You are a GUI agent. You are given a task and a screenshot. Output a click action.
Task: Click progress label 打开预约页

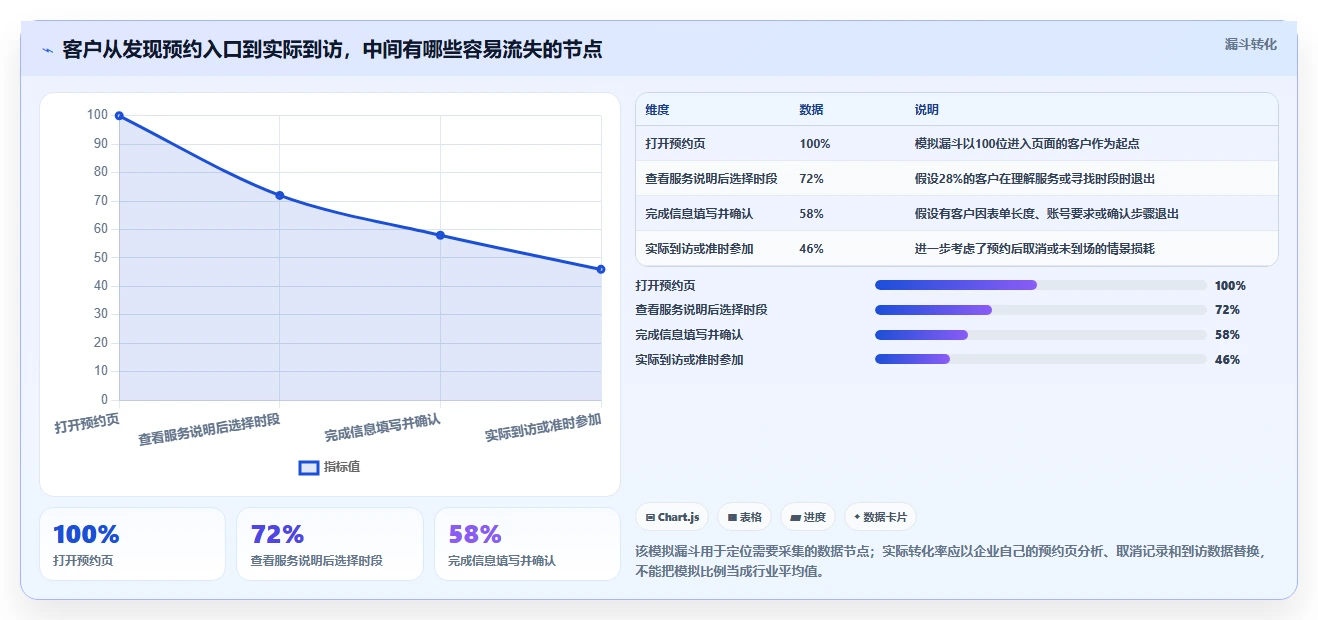click(x=665, y=286)
